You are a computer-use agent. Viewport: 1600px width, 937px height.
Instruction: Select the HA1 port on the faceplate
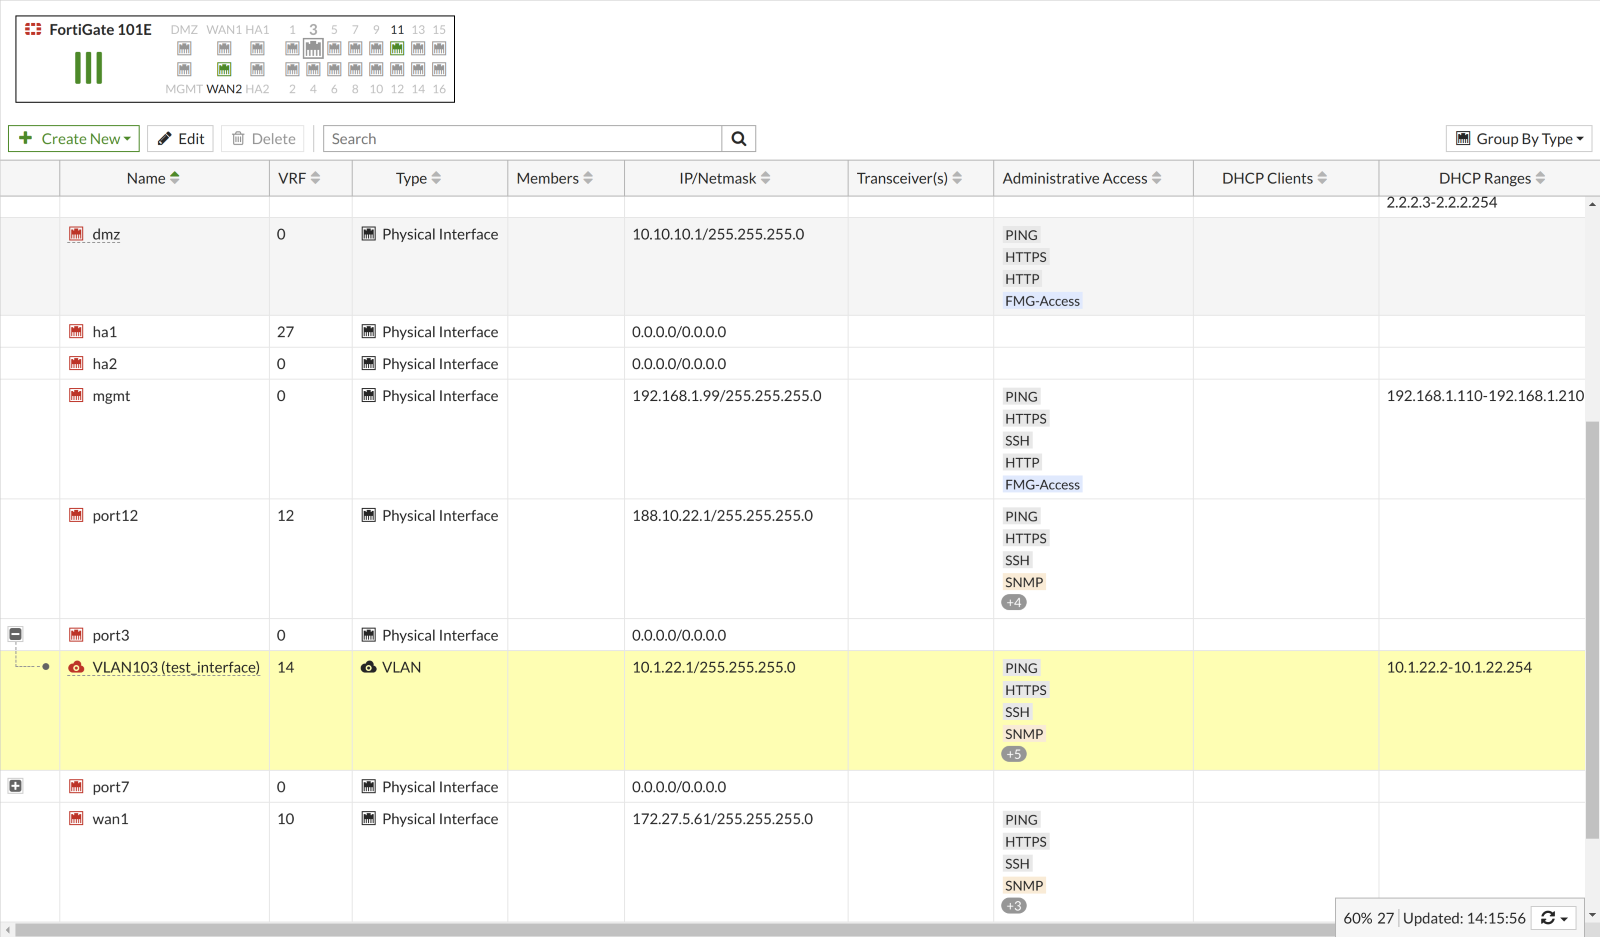click(257, 48)
